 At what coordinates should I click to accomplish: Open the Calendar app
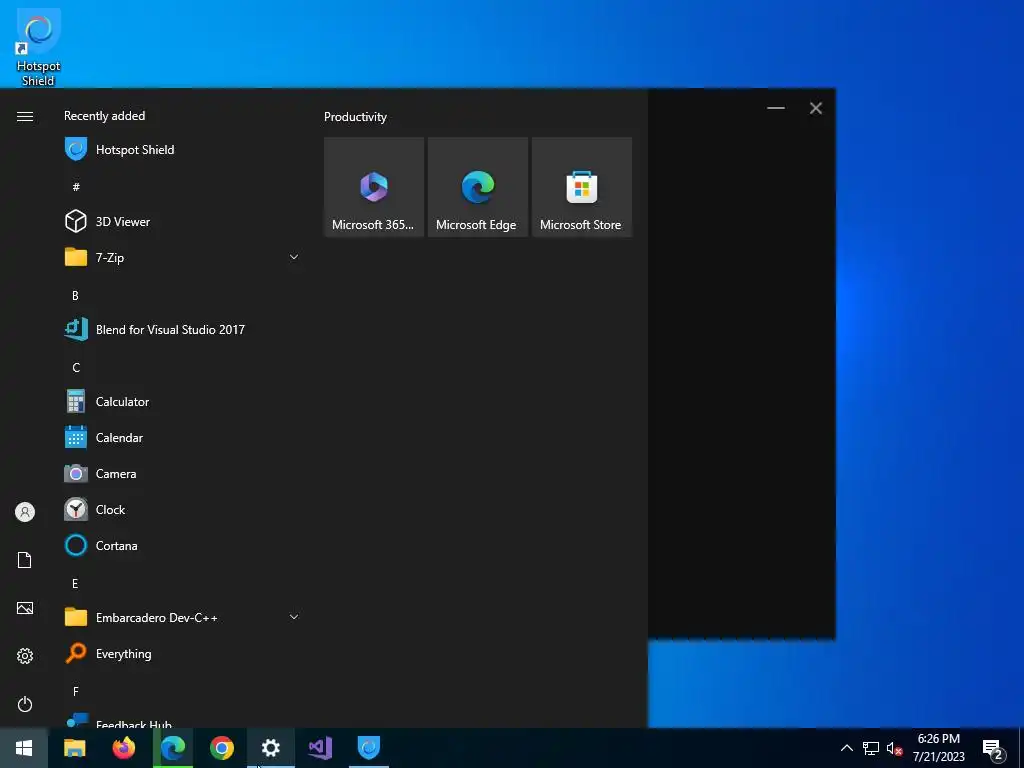[182, 438]
